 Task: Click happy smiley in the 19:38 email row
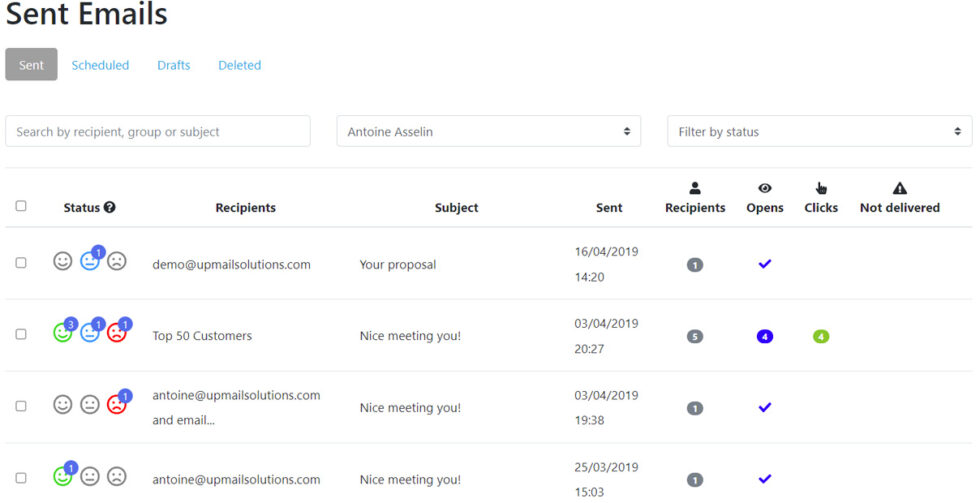coord(62,404)
